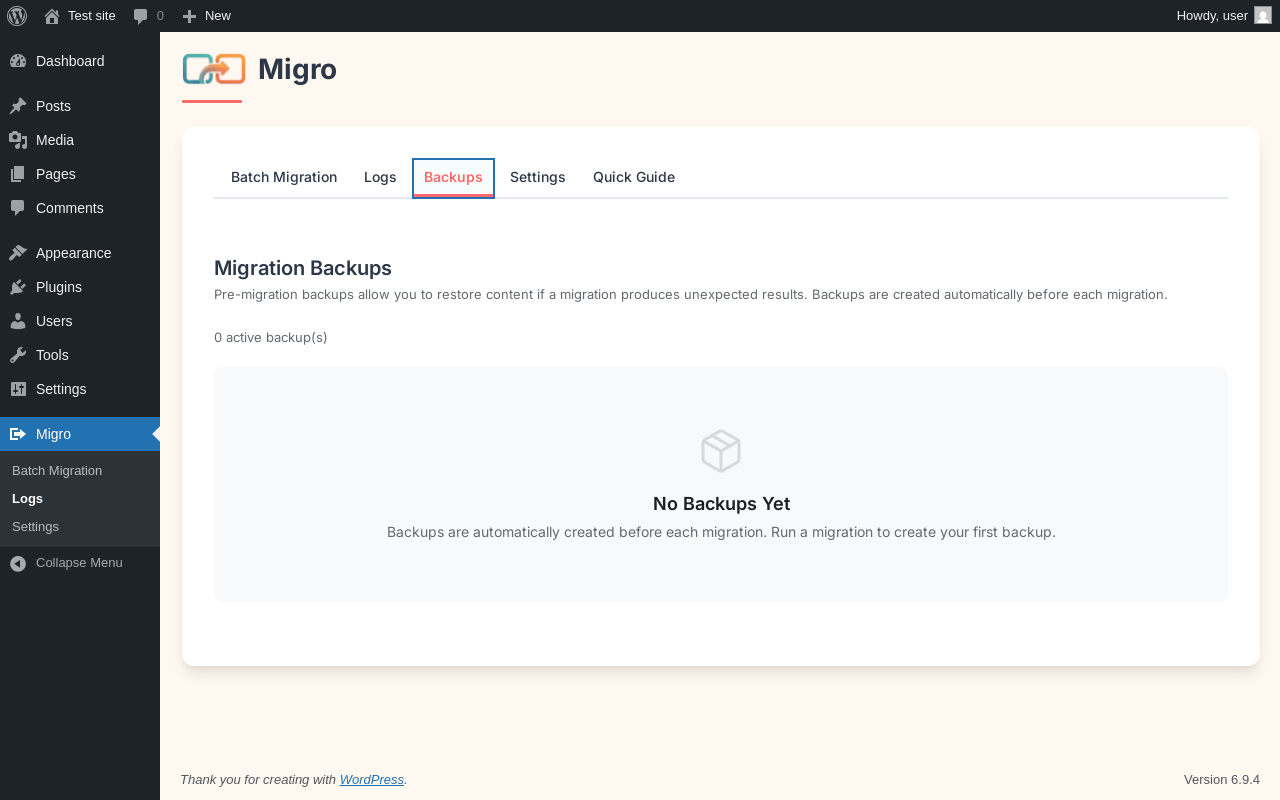Screen dimensions: 1280x800
Task: Open the Appearance menu label
Action: click(x=73, y=253)
